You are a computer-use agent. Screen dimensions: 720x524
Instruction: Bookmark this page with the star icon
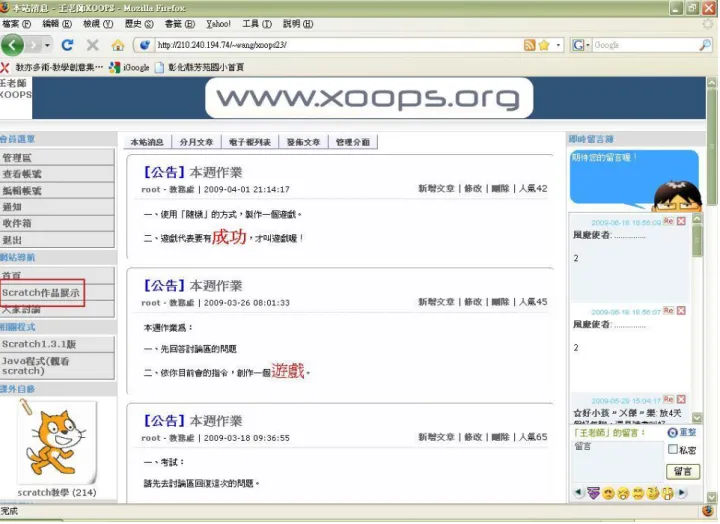click(544, 45)
